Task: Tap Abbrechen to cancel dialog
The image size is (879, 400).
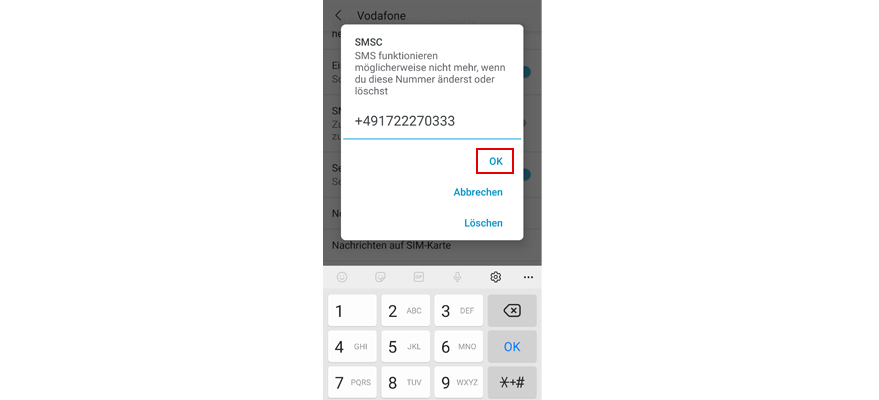Action: pos(478,192)
